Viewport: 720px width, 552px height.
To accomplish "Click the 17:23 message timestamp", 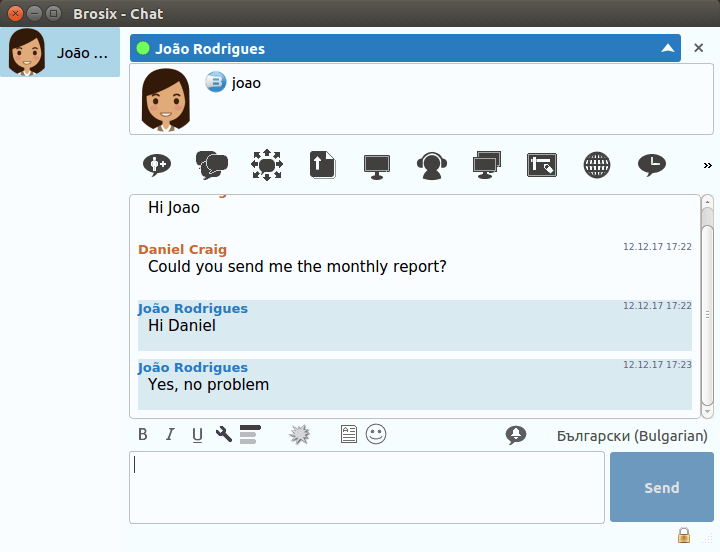I will click(657, 365).
